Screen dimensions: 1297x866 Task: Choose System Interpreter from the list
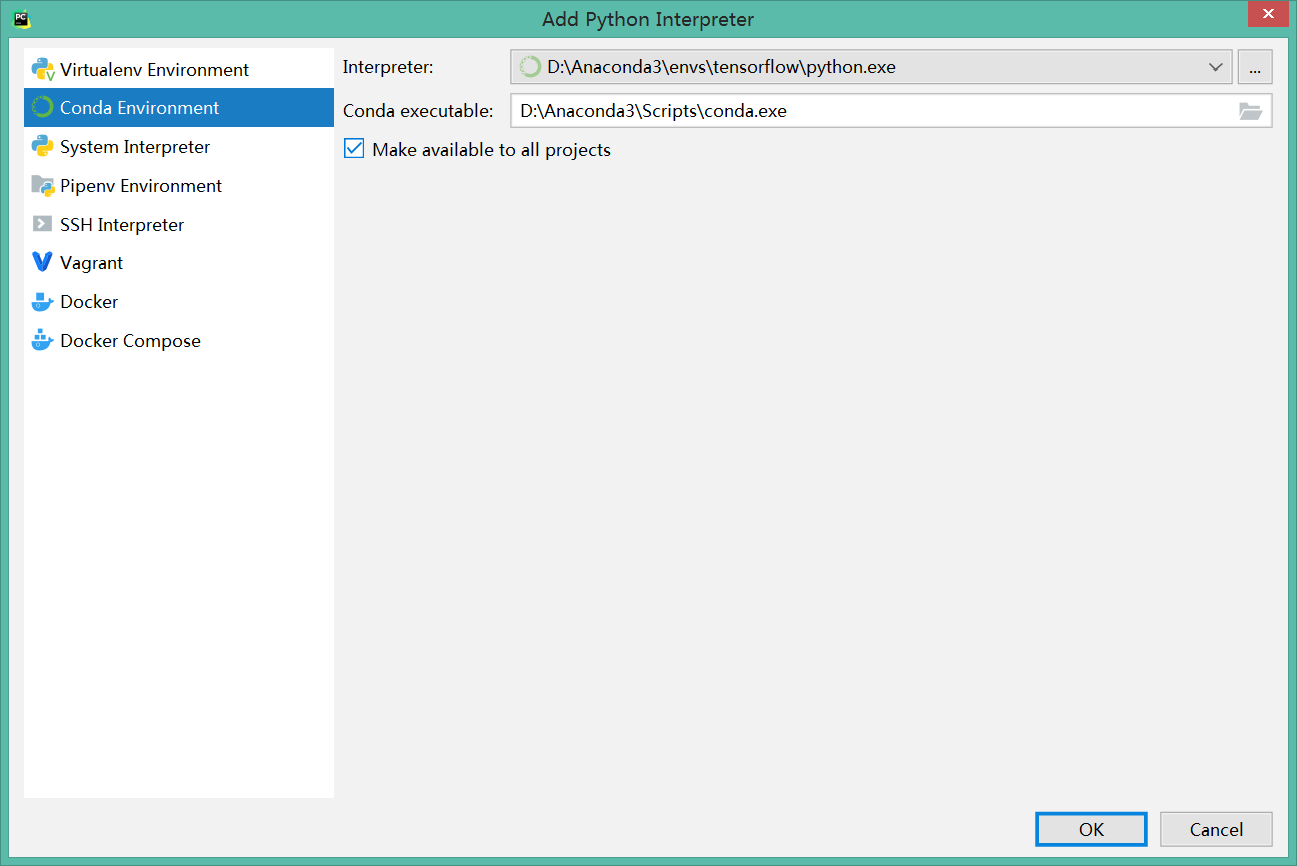tap(179, 146)
